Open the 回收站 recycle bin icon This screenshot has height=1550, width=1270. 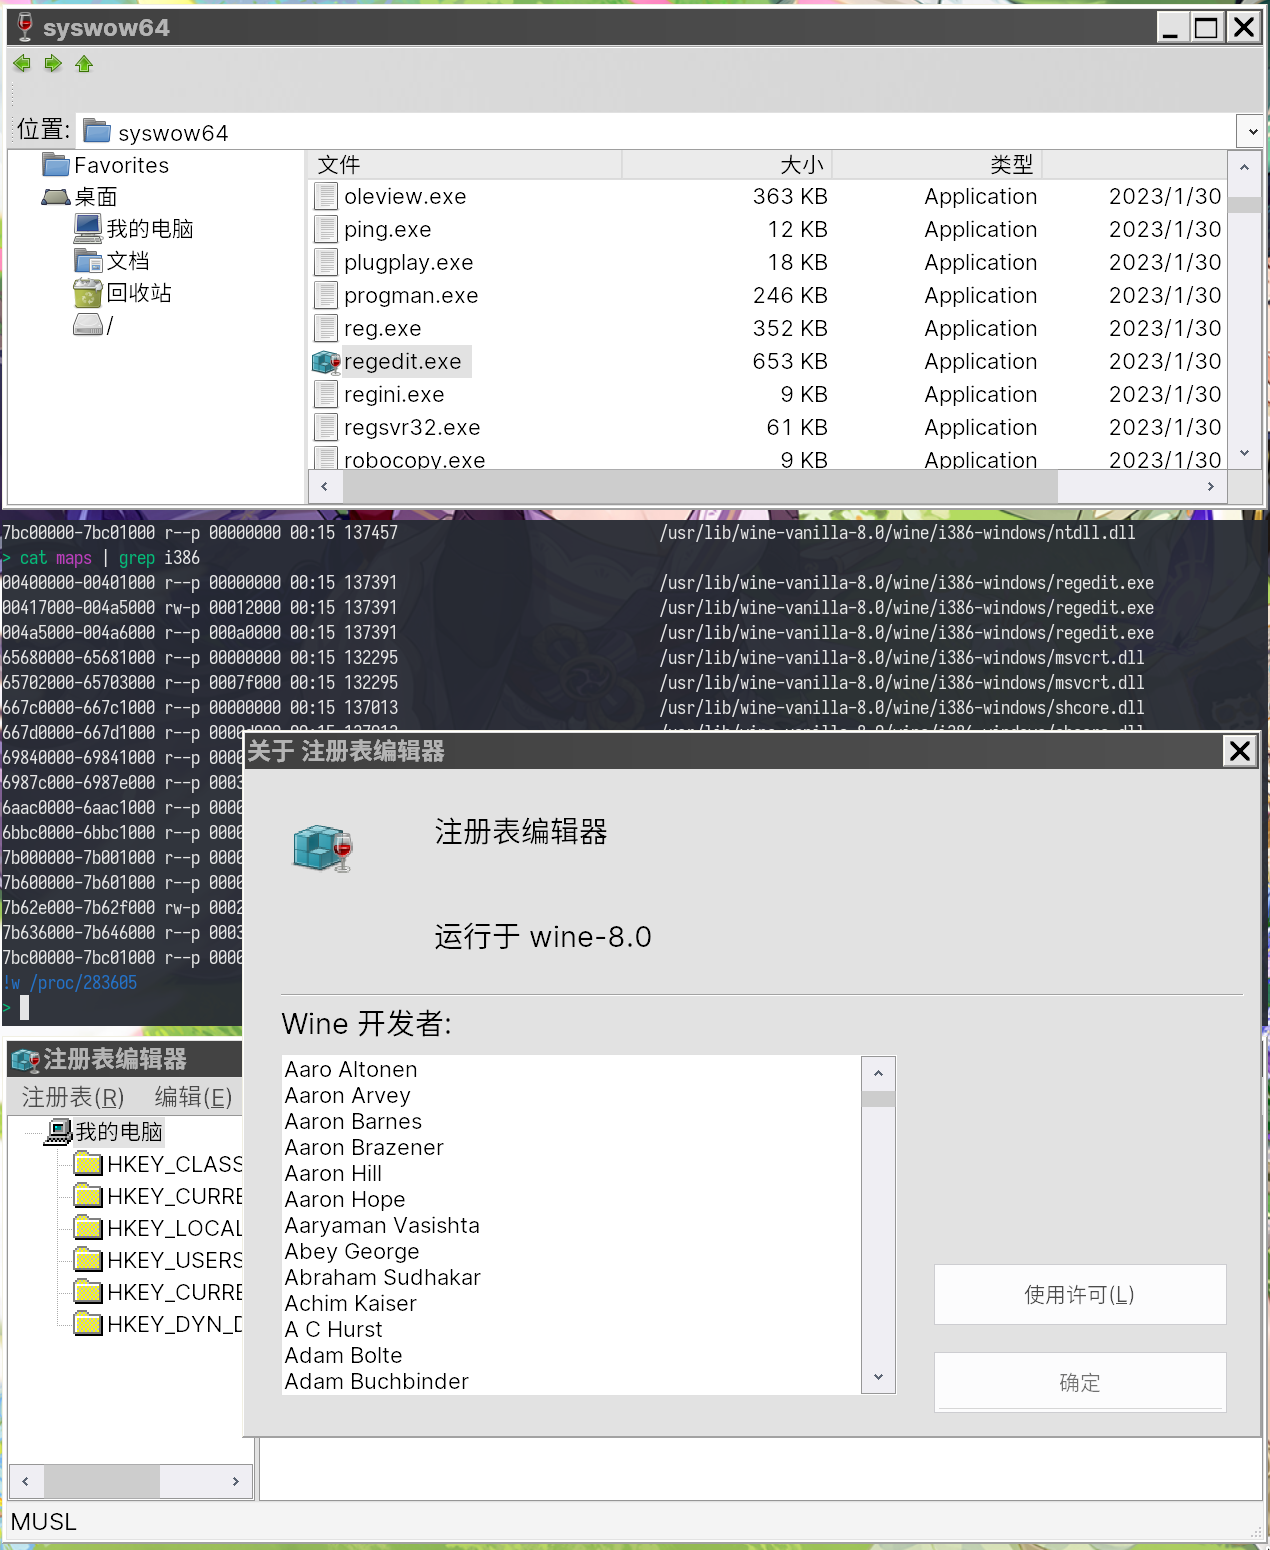88,293
